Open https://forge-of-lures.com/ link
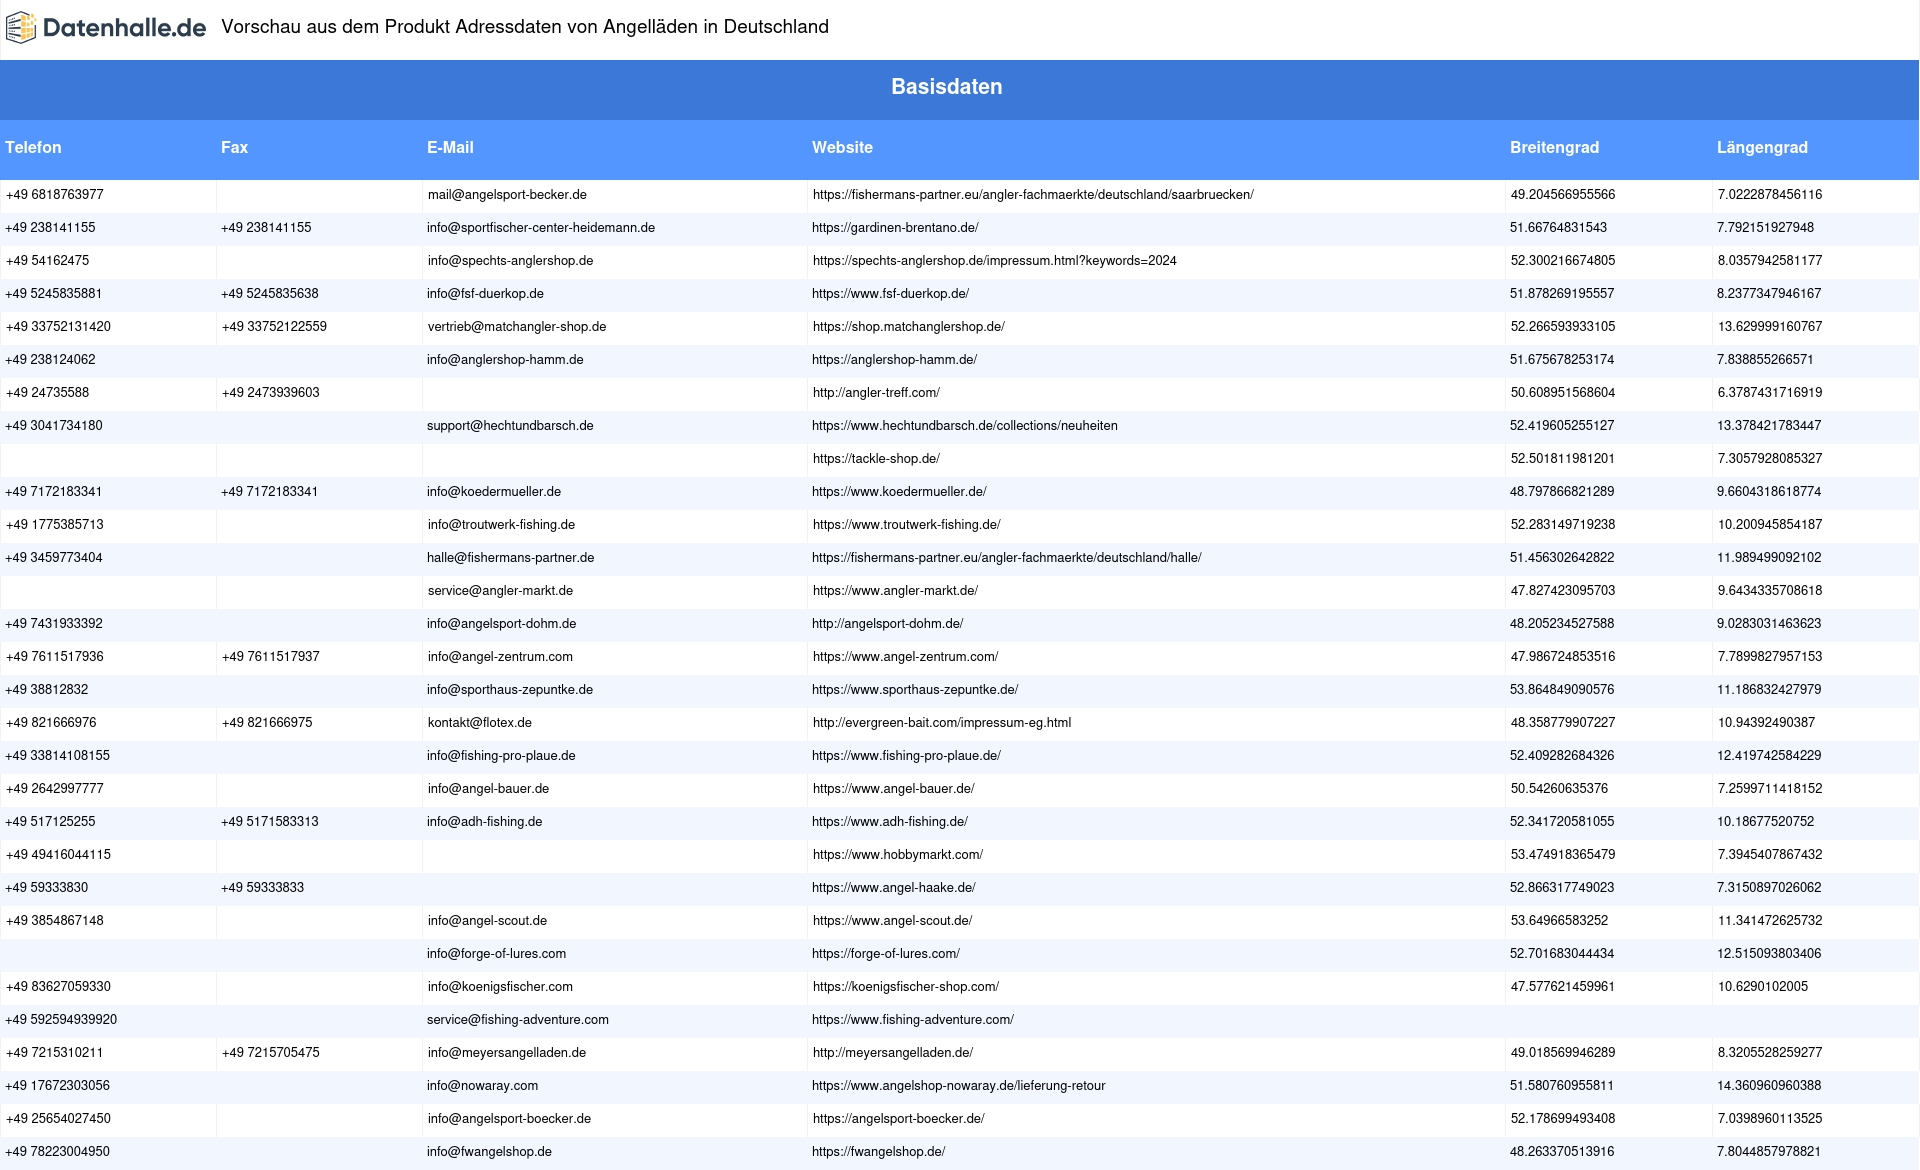This screenshot has height=1170, width=1920. click(886, 954)
